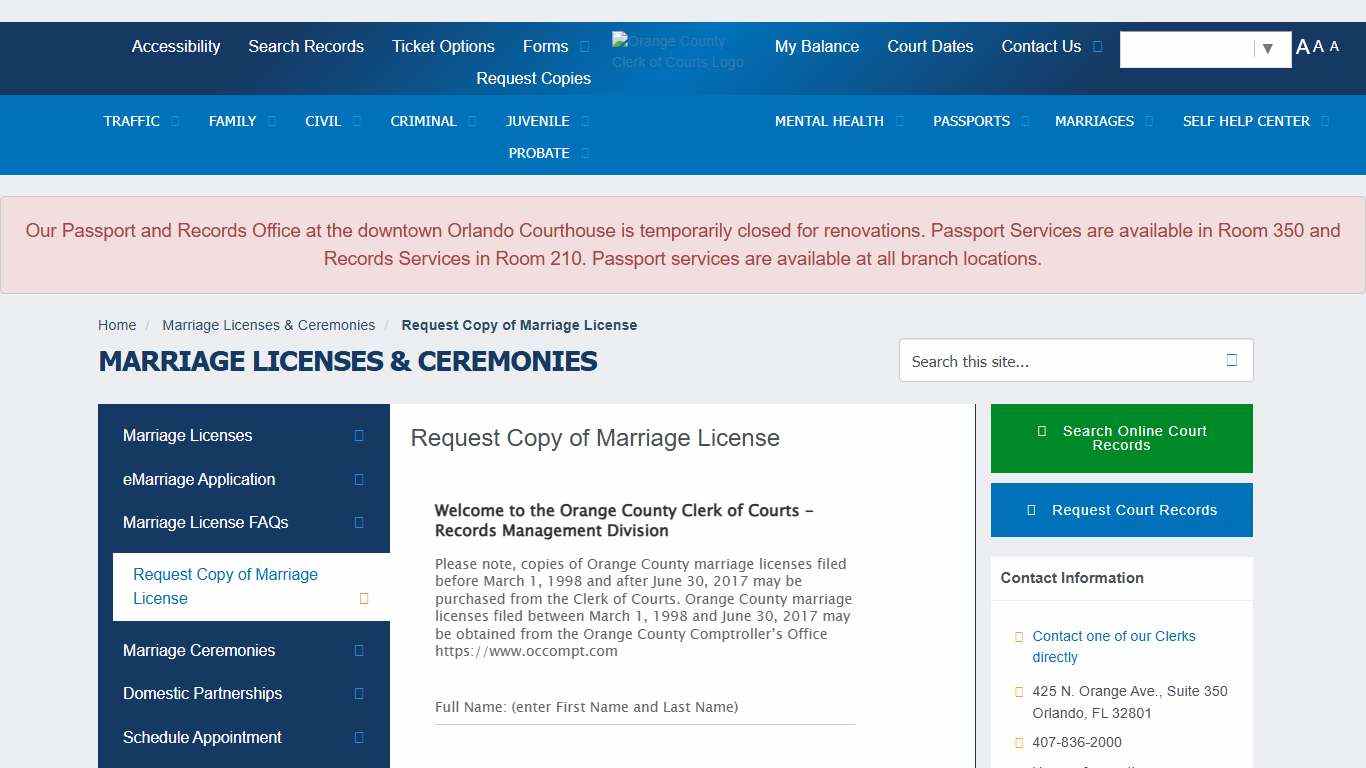Select the smallest font size A icon
1366x768 pixels.
point(1334,46)
